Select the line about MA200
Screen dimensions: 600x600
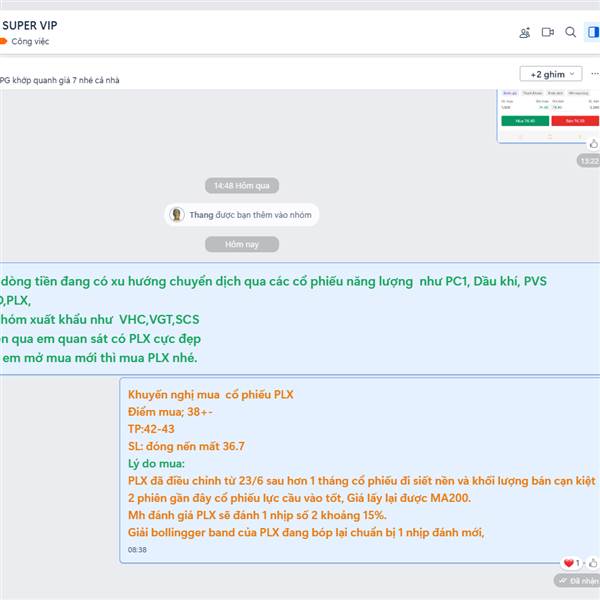pos(299,498)
